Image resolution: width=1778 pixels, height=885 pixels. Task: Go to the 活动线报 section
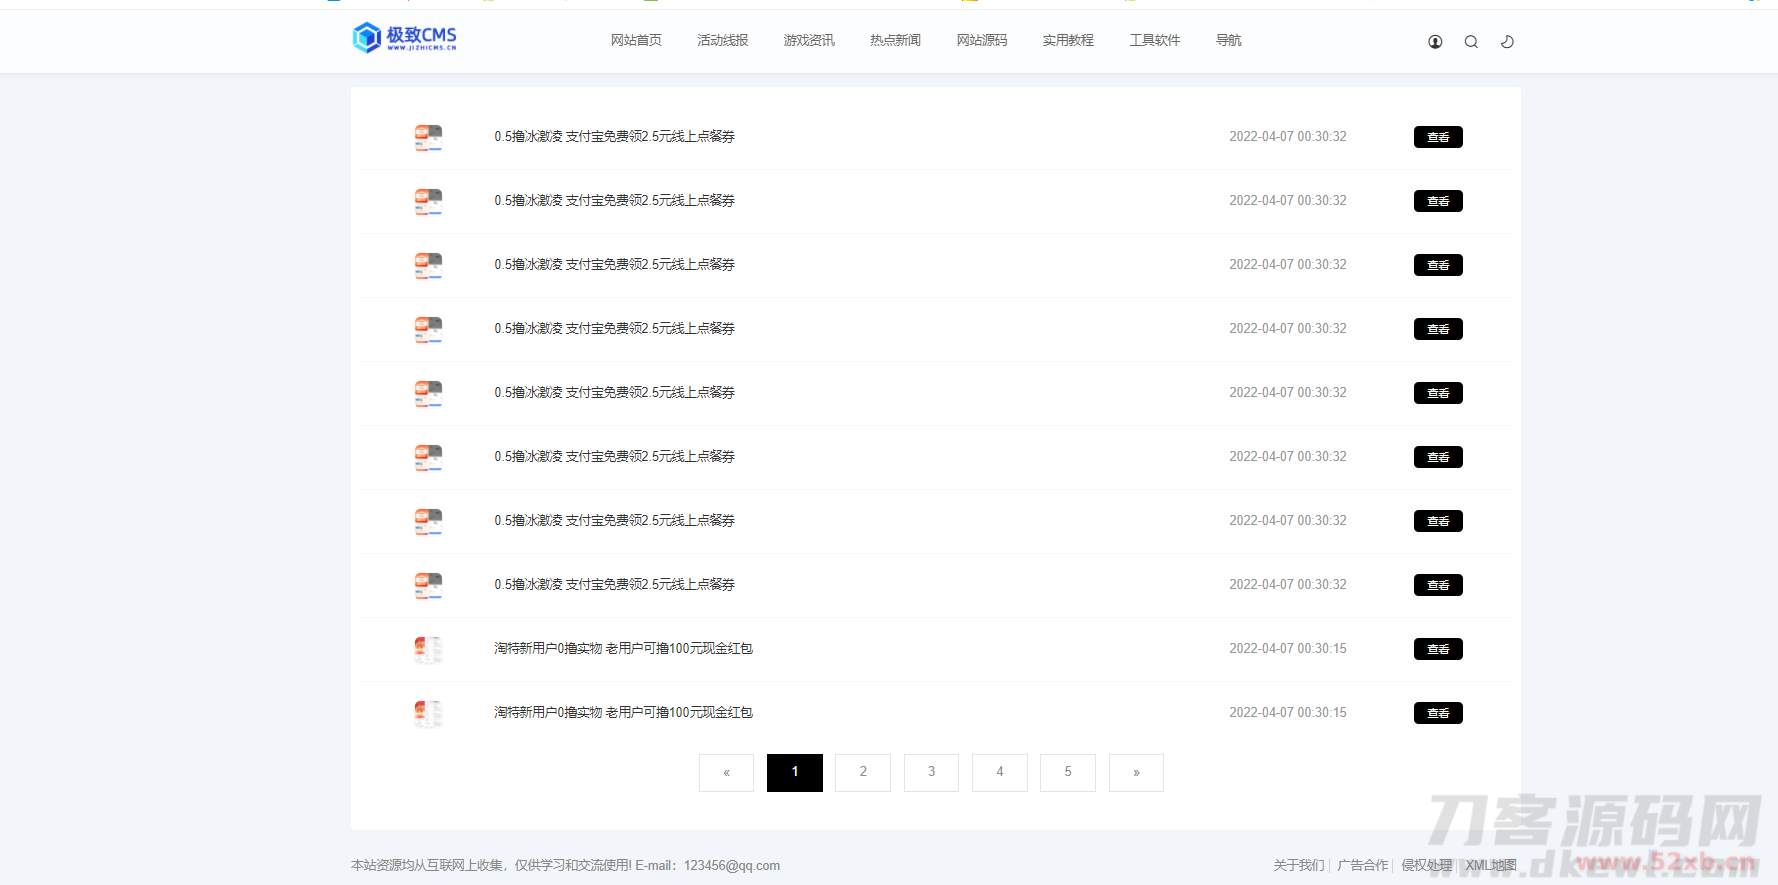click(722, 41)
